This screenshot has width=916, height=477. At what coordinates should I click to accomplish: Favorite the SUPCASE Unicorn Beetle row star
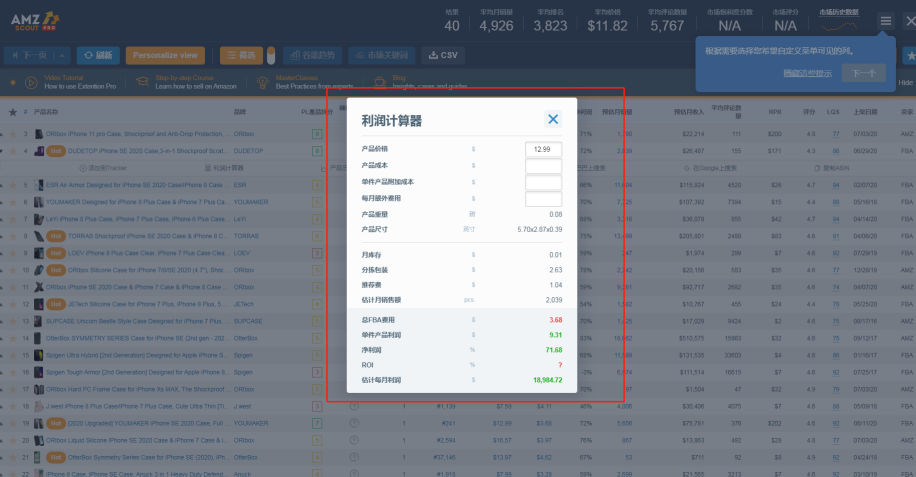click(x=13, y=321)
